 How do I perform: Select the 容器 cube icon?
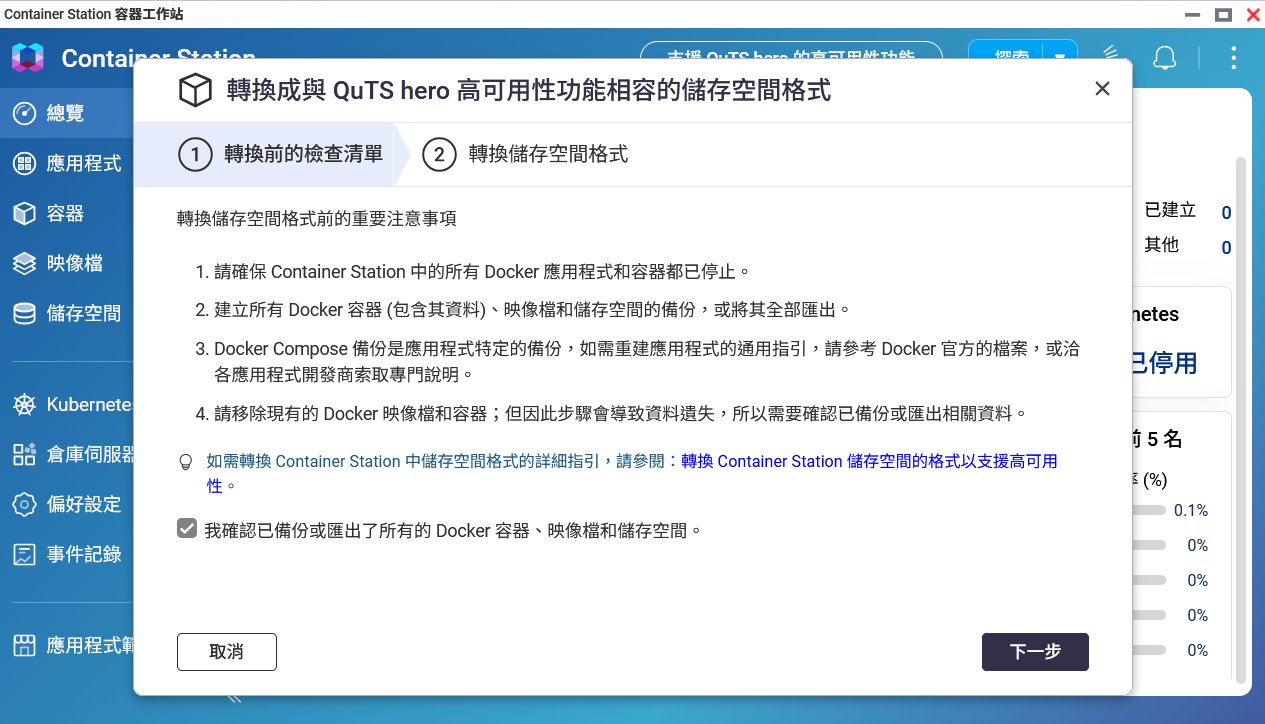click(25, 213)
